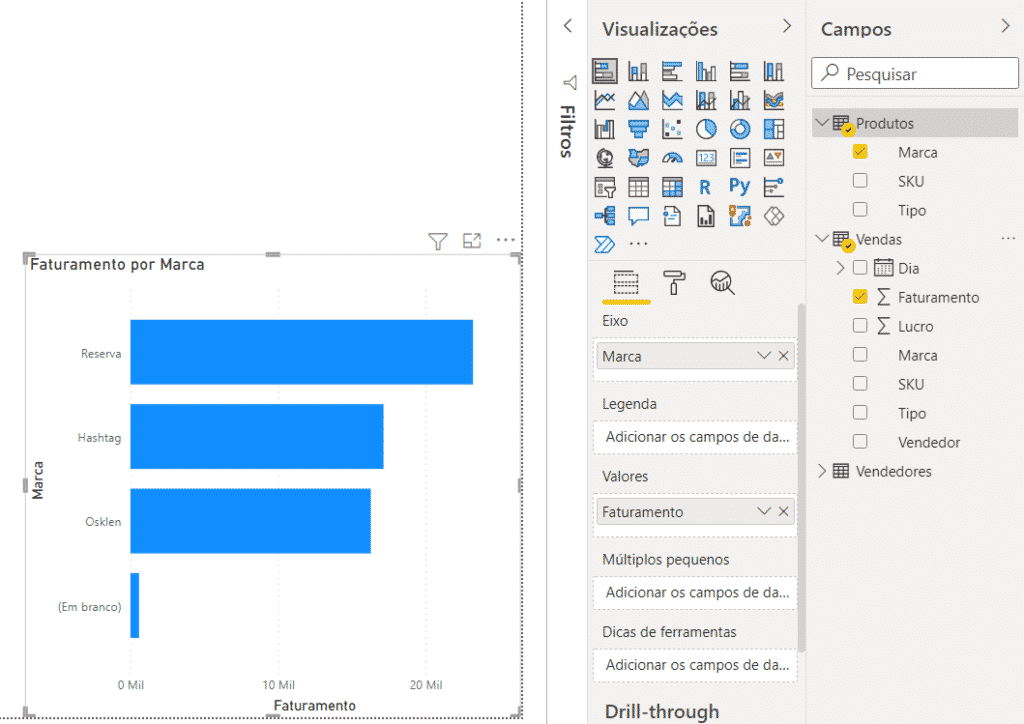The height and width of the screenshot is (724, 1024).
Task: Select the Python (Py) visual
Action: [x=740, y=187]
